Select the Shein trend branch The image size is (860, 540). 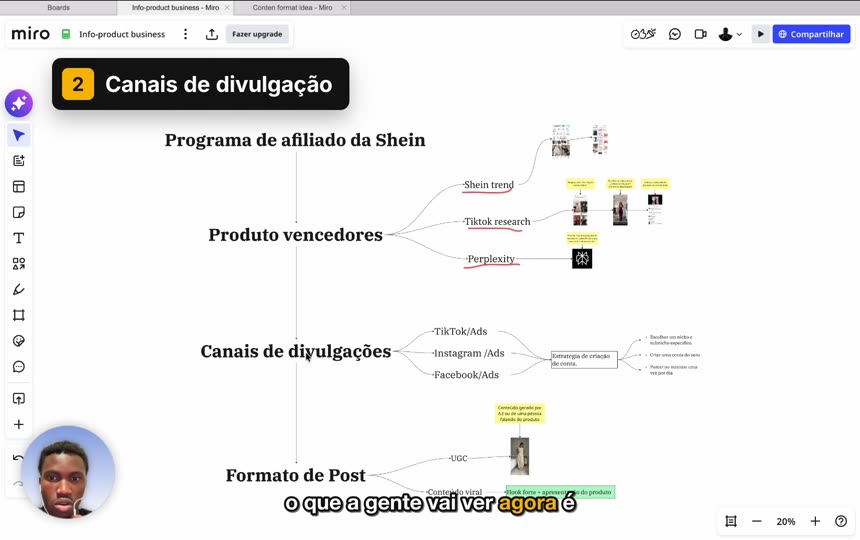[x=489, y=185]
